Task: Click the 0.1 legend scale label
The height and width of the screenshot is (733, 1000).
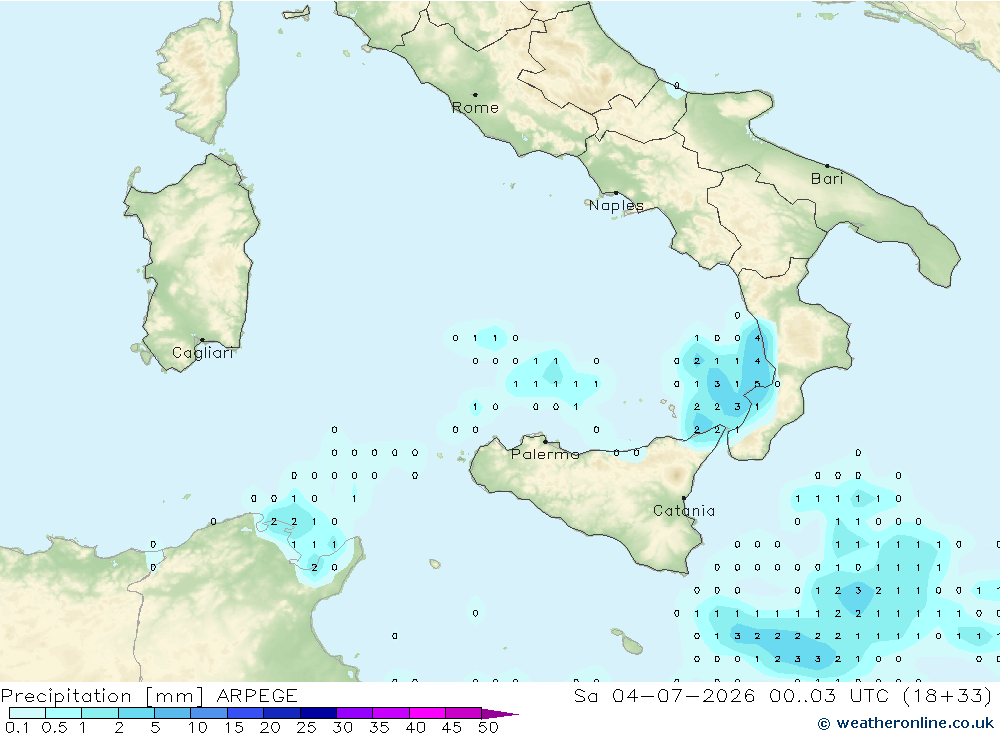Action: [17, 727]
